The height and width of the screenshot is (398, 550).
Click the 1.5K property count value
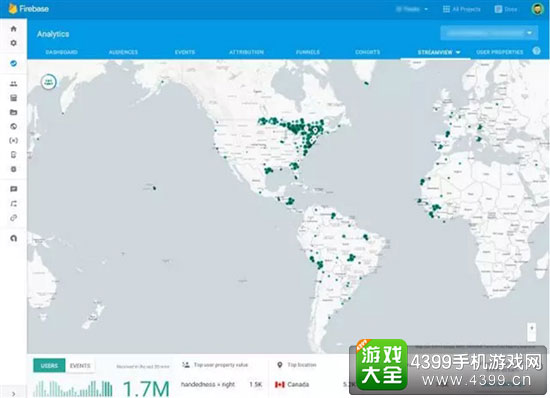(256, 384)
